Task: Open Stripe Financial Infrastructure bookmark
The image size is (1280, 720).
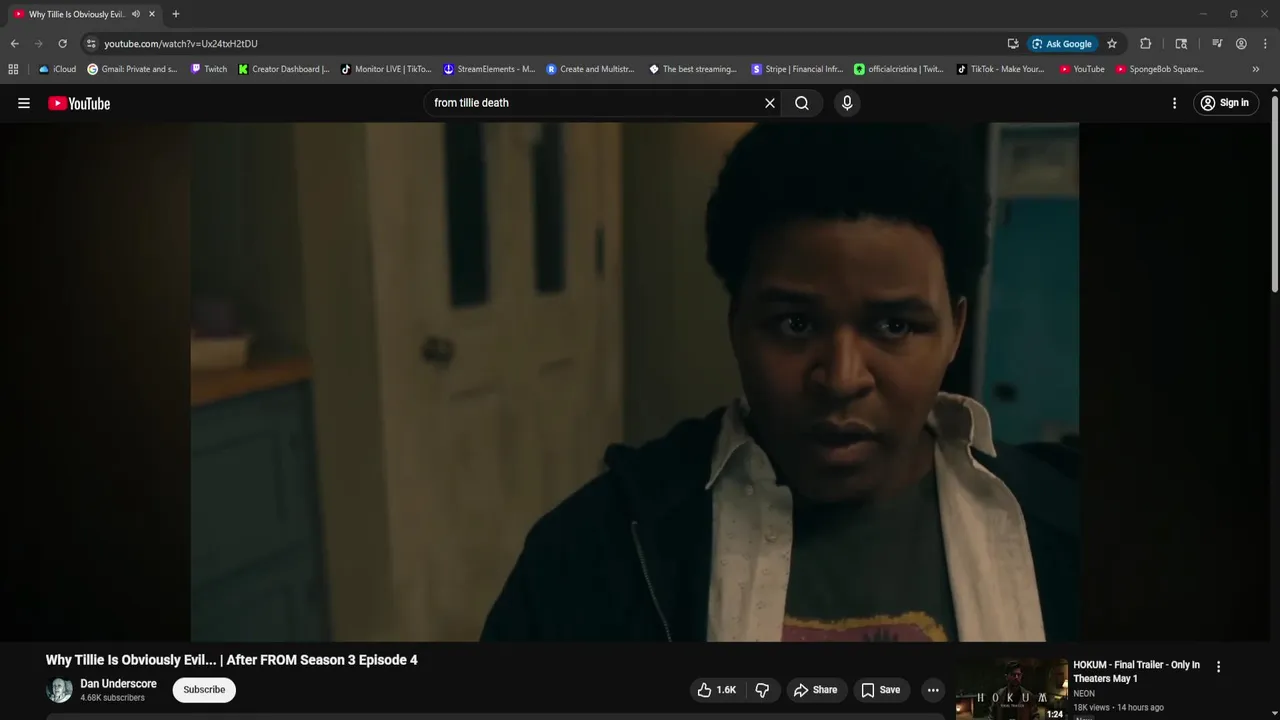Action: tap(797, 69)
